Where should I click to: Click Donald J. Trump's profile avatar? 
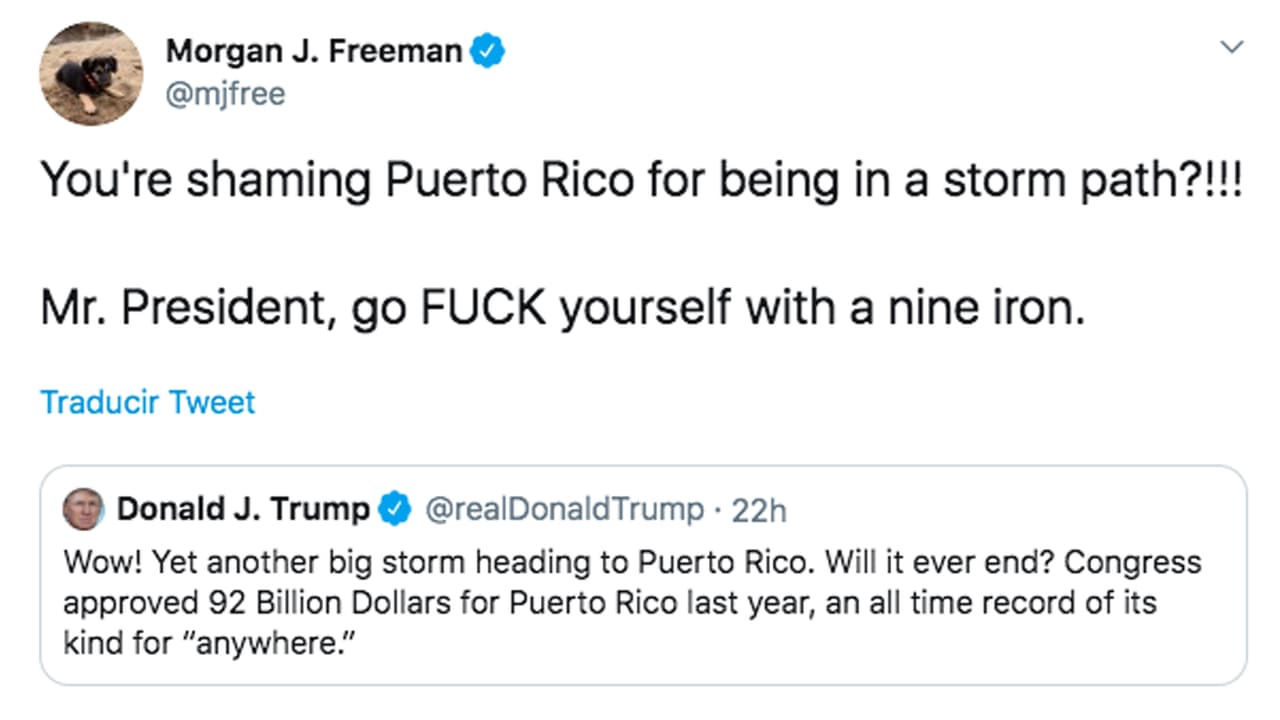pos(81,508)
